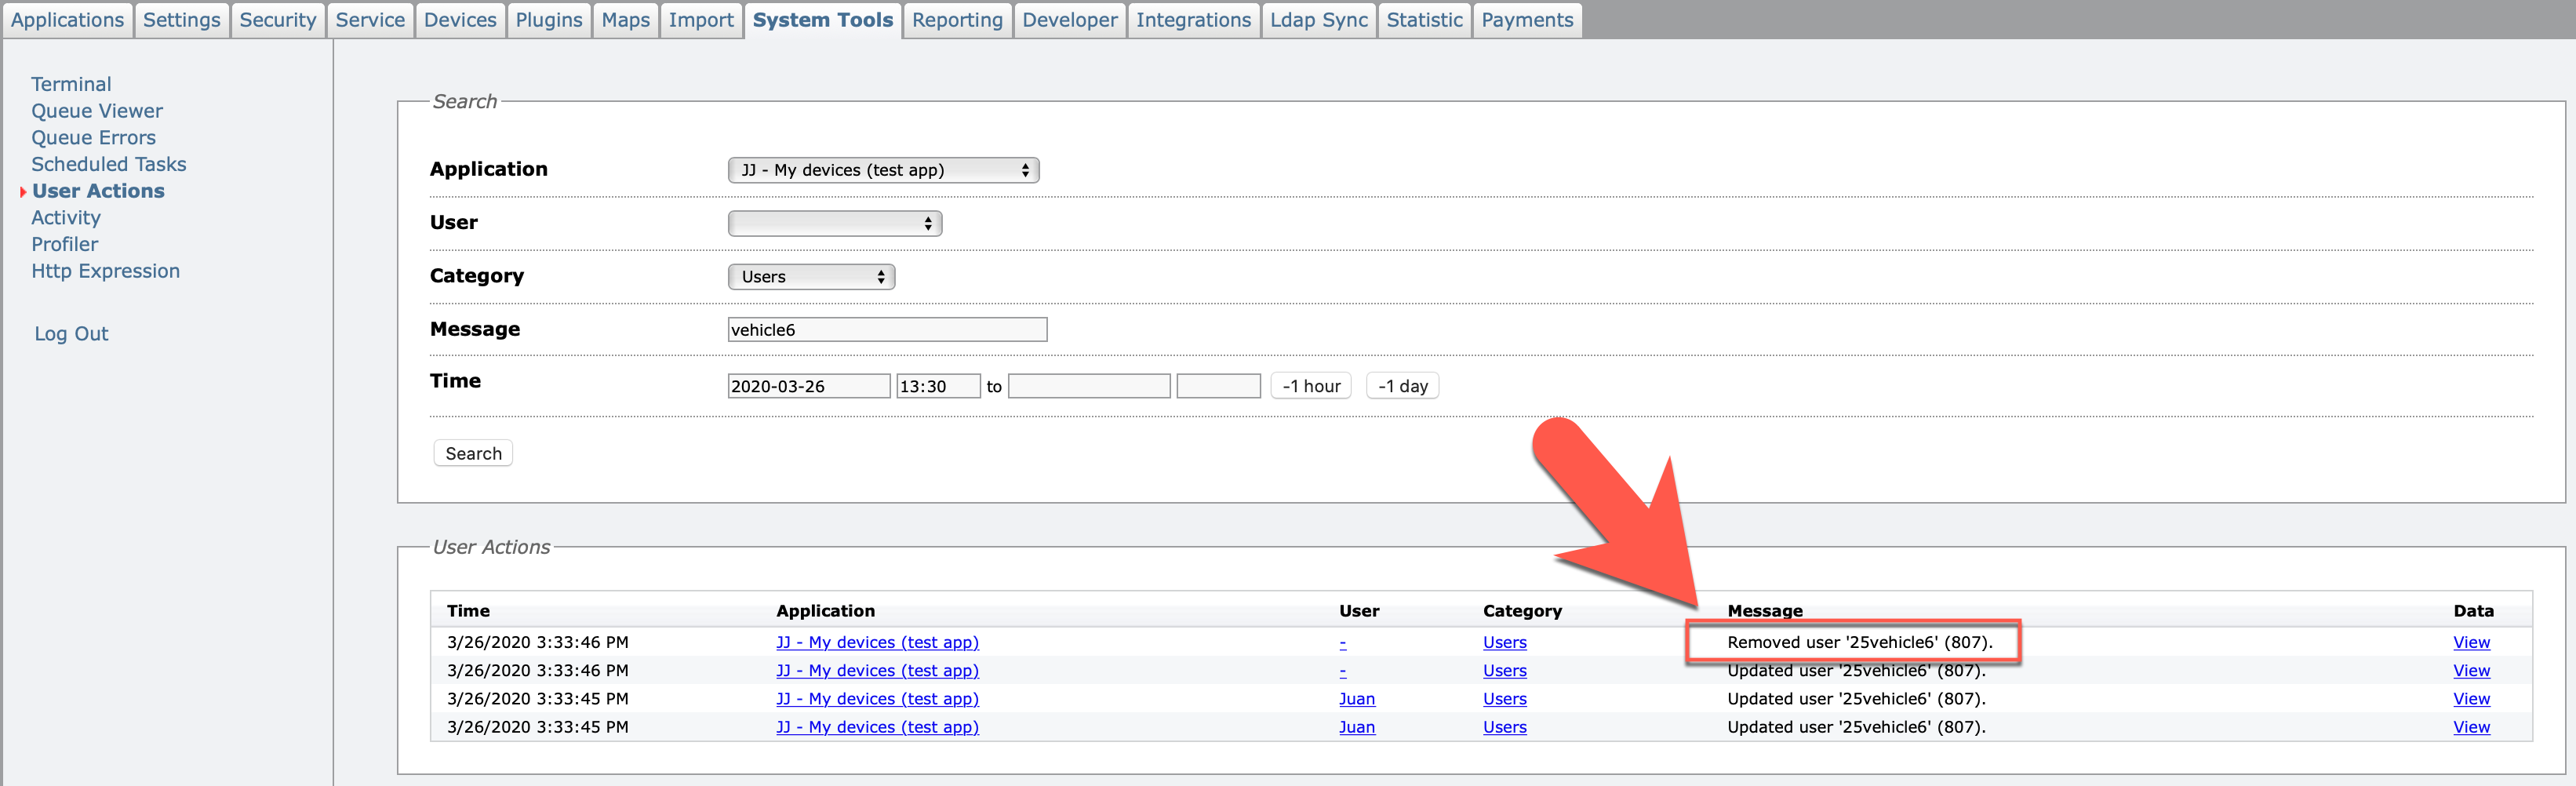The image size is (2576, 786).
Task: Click Juan user link in third row
Action: pyautogui.click(x=1356, y=699)
